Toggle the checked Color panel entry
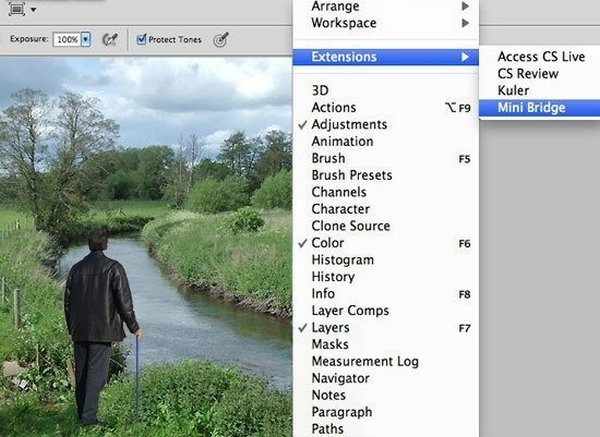 point(386,243)
